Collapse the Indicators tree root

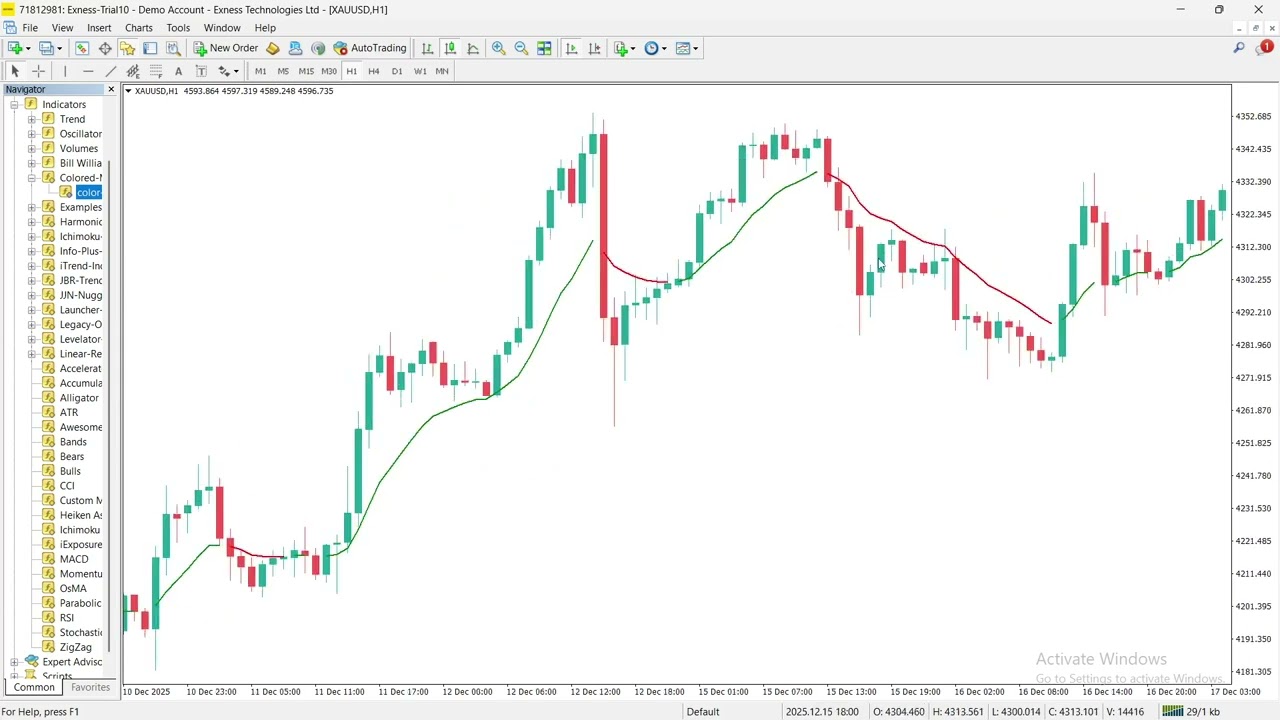[x=15, y=104]
